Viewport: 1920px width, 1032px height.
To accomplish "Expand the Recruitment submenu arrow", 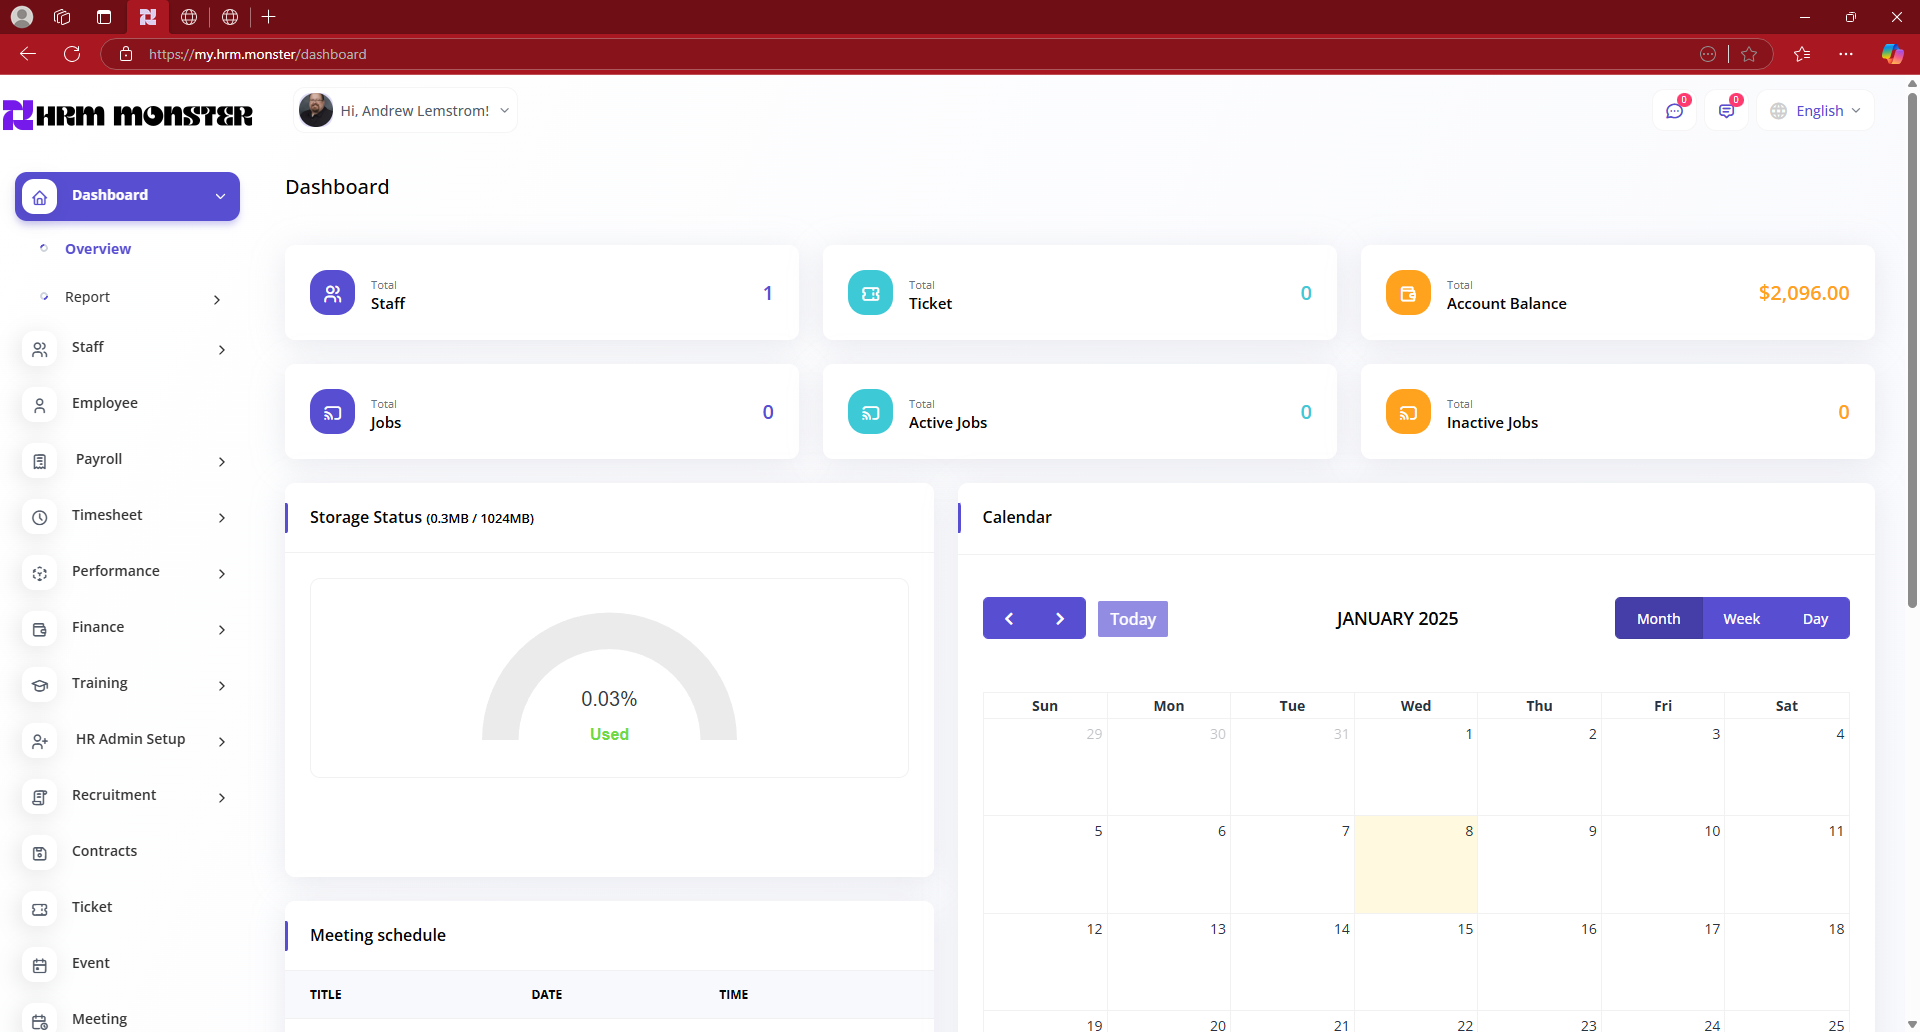I will 222,797.
